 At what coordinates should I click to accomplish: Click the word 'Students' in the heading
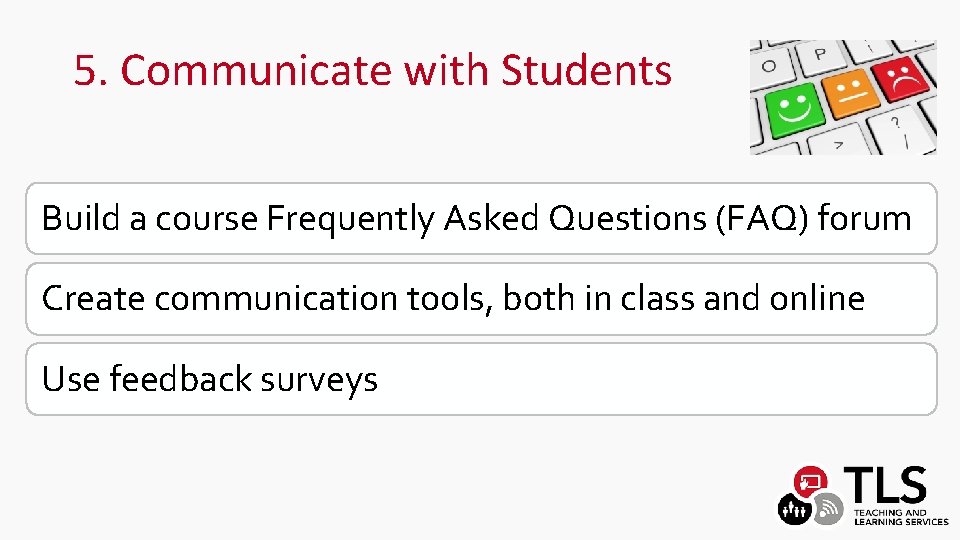coord(586,71)
